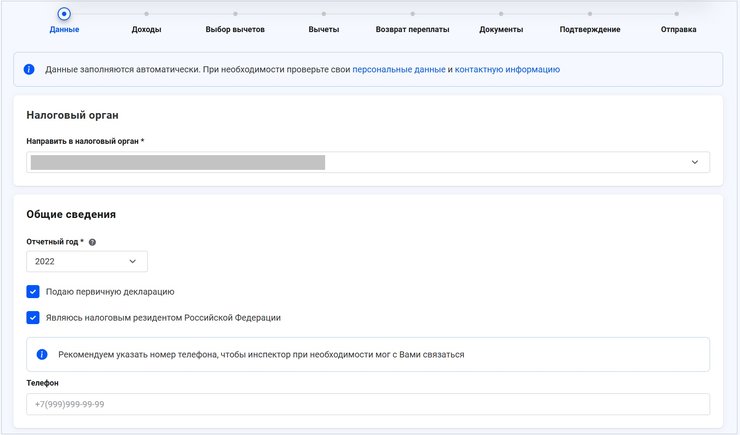Image resolution: width=740 pixels, height=435 pixels.
Task: Click the Документы step dot
Action: [501, 14]
